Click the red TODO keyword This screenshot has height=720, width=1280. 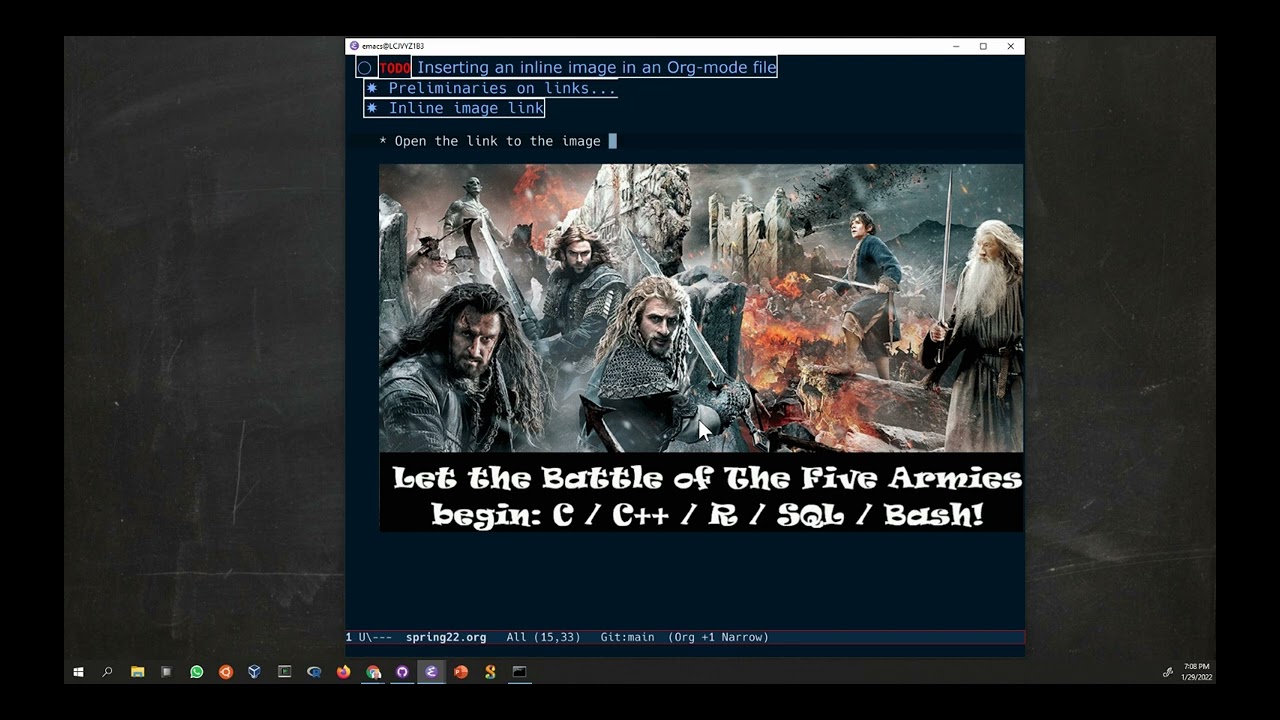tap(395, 68)
